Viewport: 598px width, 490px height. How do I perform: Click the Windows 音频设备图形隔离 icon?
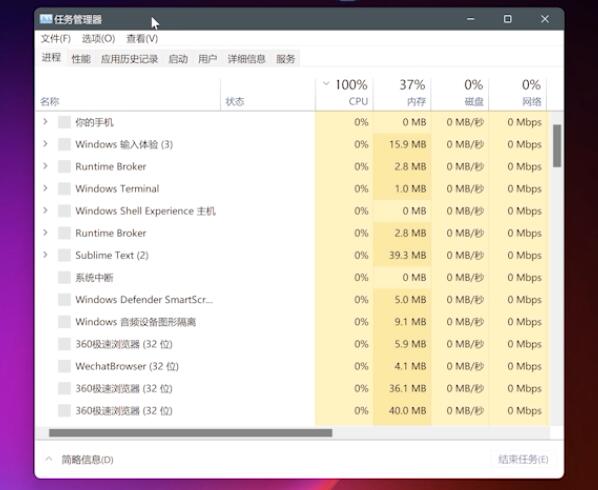tap(64, 322)
